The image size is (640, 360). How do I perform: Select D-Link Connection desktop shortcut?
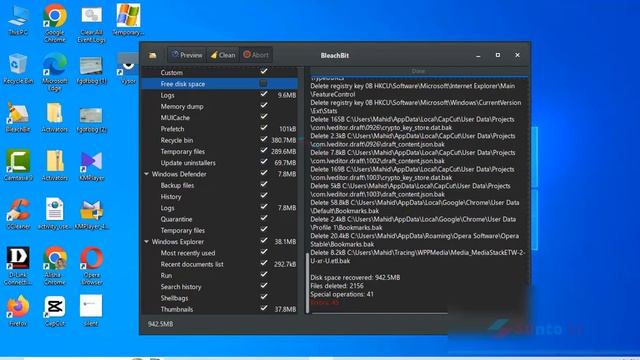click(18, 265)
